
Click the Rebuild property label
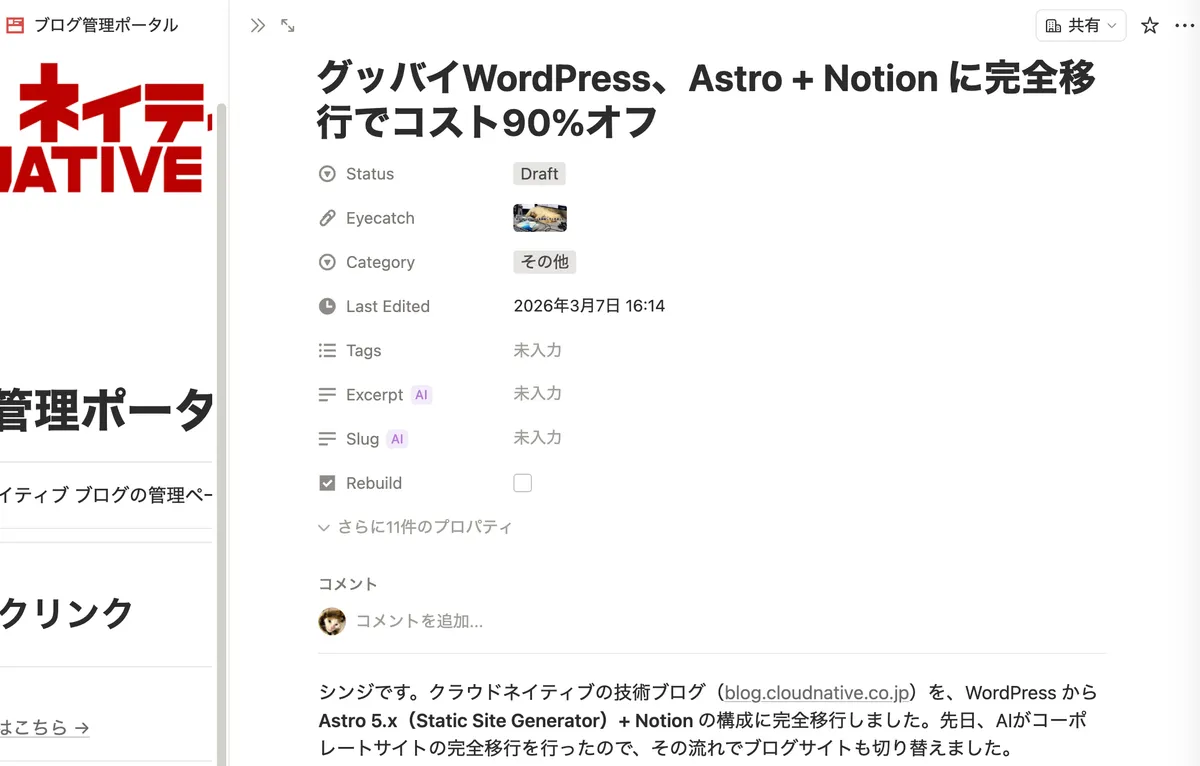point(374,483)
